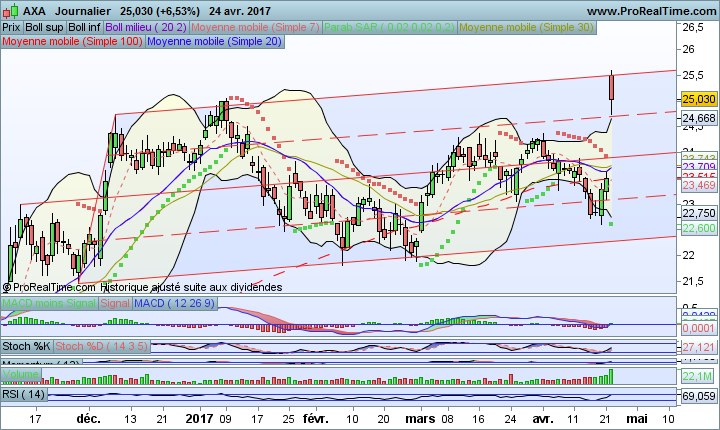Click the tallest green volume bar
This screenshot has height=430, width=720.
[611, 376]
